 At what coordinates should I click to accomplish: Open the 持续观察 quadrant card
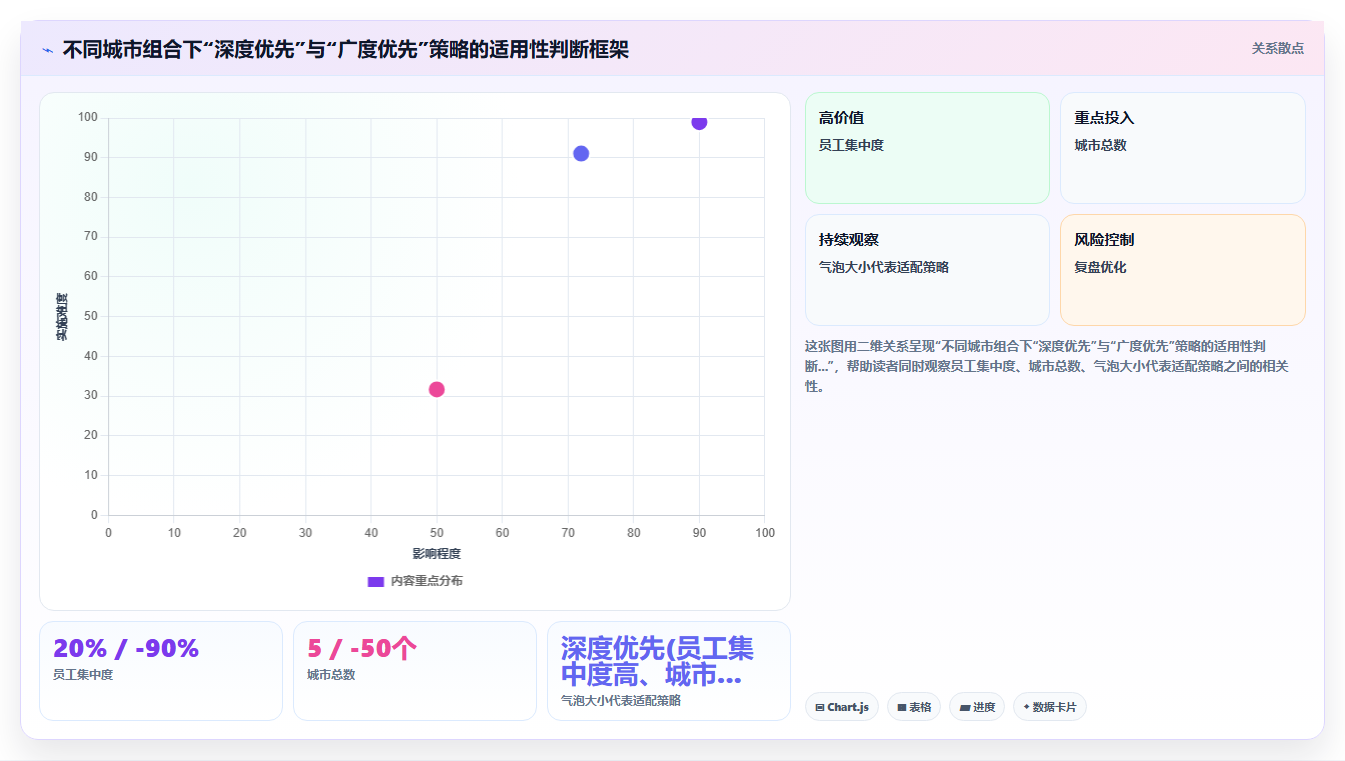click(x=927, y=270)
